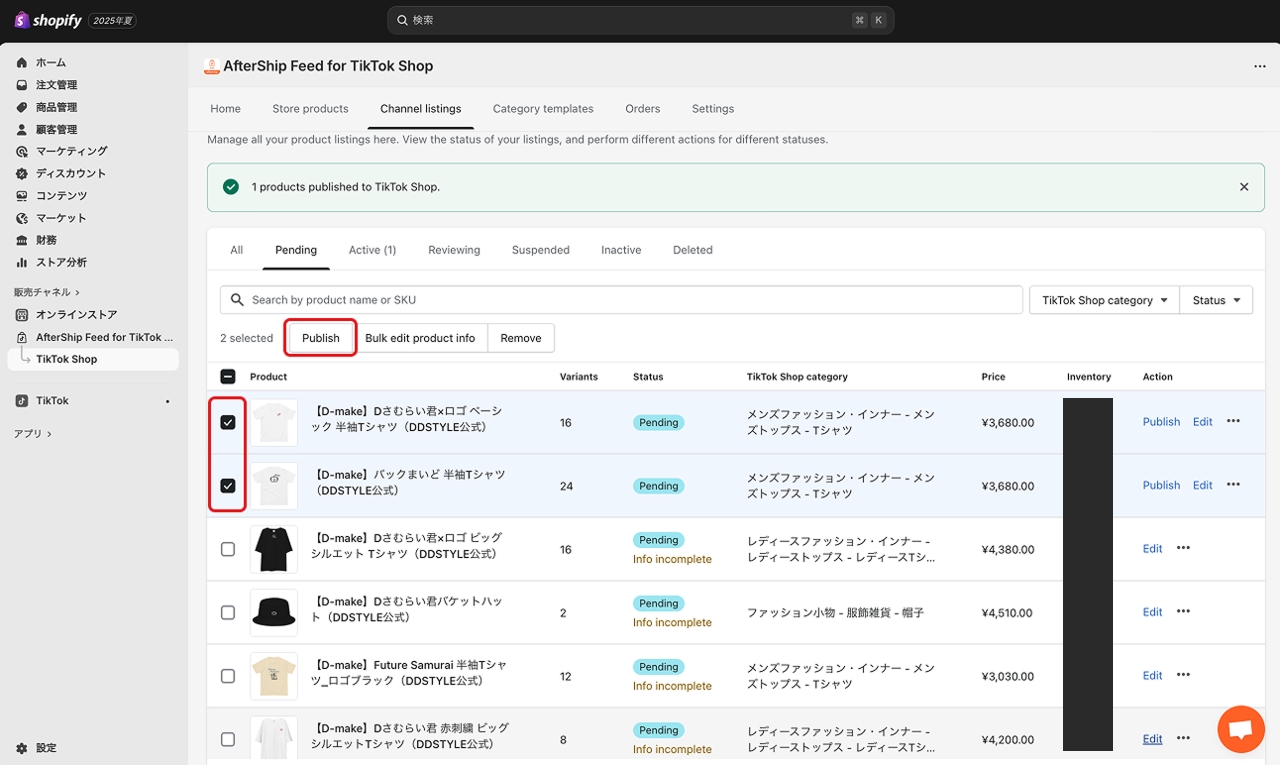This screenshot has width=1280, height=765.
Task: Open more actions for first product row
Action: pos(1233,422)
